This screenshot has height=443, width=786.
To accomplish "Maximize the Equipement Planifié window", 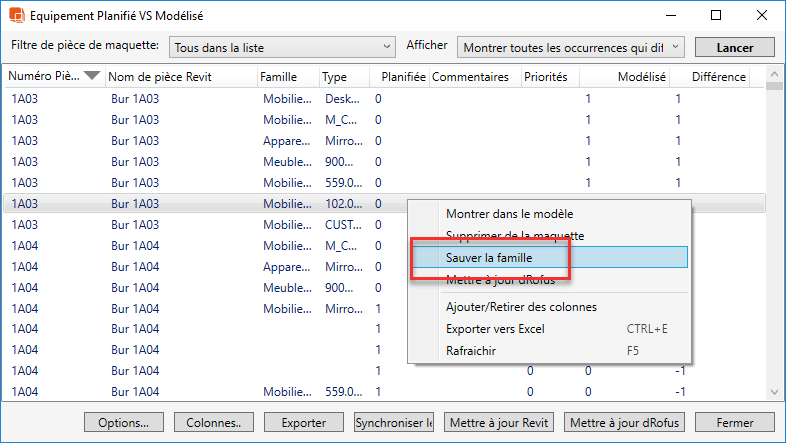I will point(716,16).
